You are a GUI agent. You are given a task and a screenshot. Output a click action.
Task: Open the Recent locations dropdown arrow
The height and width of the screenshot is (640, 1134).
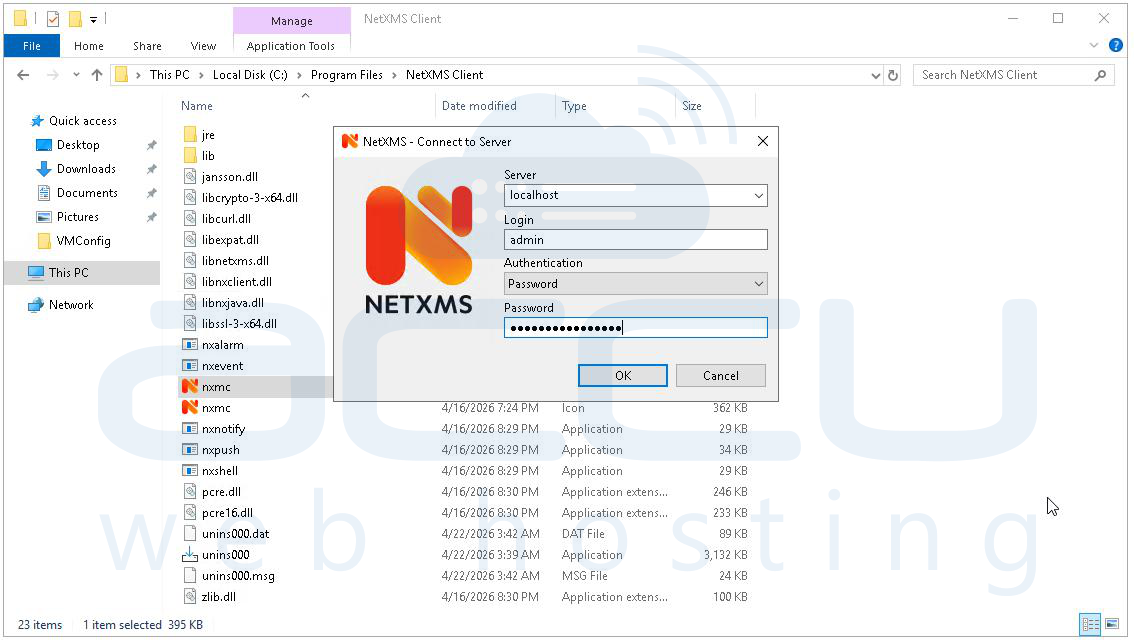pos(76,74)
